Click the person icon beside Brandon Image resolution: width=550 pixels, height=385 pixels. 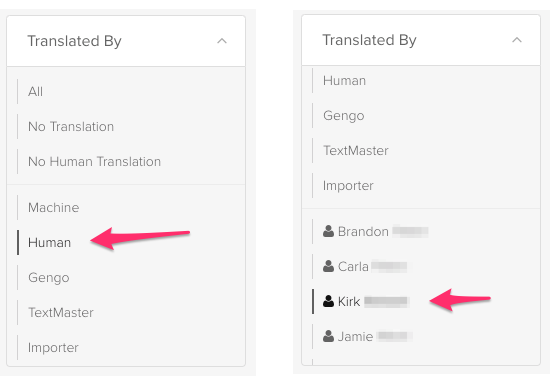tap(328, 231)
